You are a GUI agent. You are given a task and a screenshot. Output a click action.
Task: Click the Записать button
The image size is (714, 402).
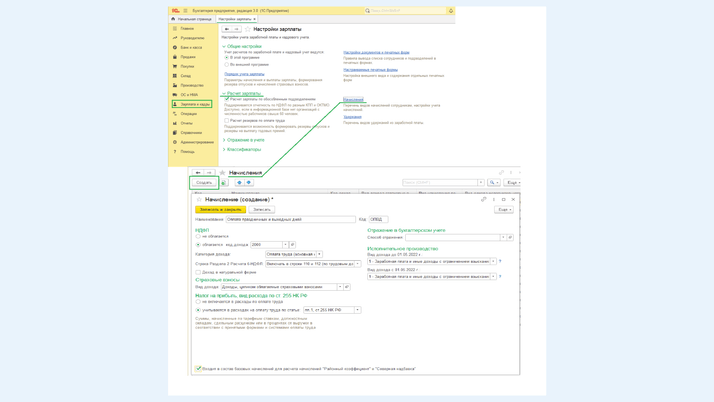[262, 209]
